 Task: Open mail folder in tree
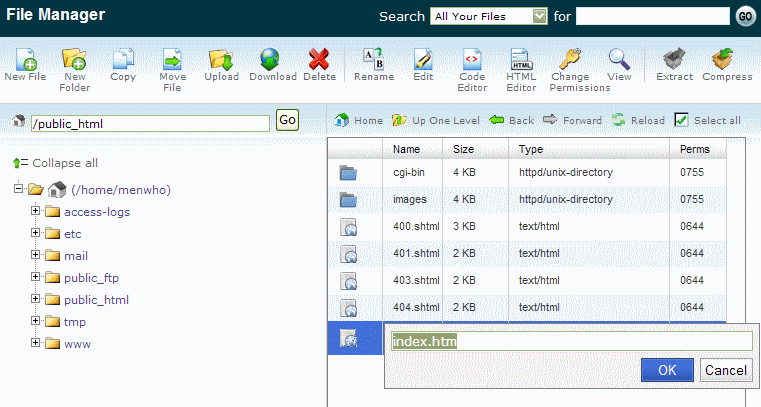tap(76, 256)
